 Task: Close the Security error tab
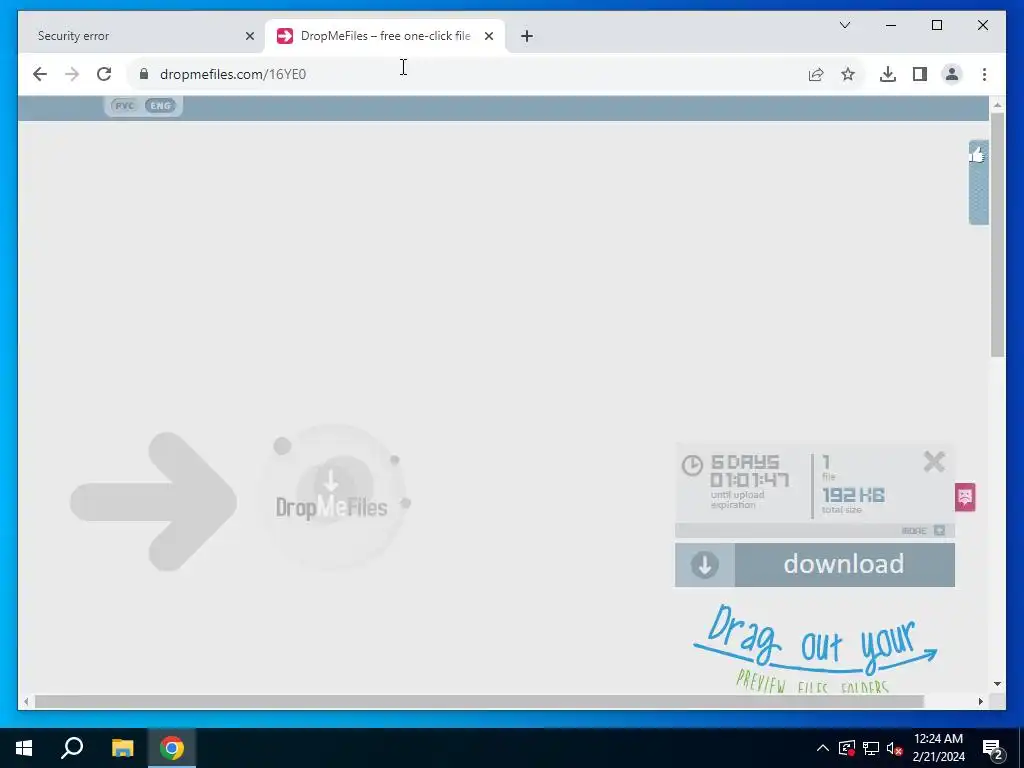click(249, 36)
